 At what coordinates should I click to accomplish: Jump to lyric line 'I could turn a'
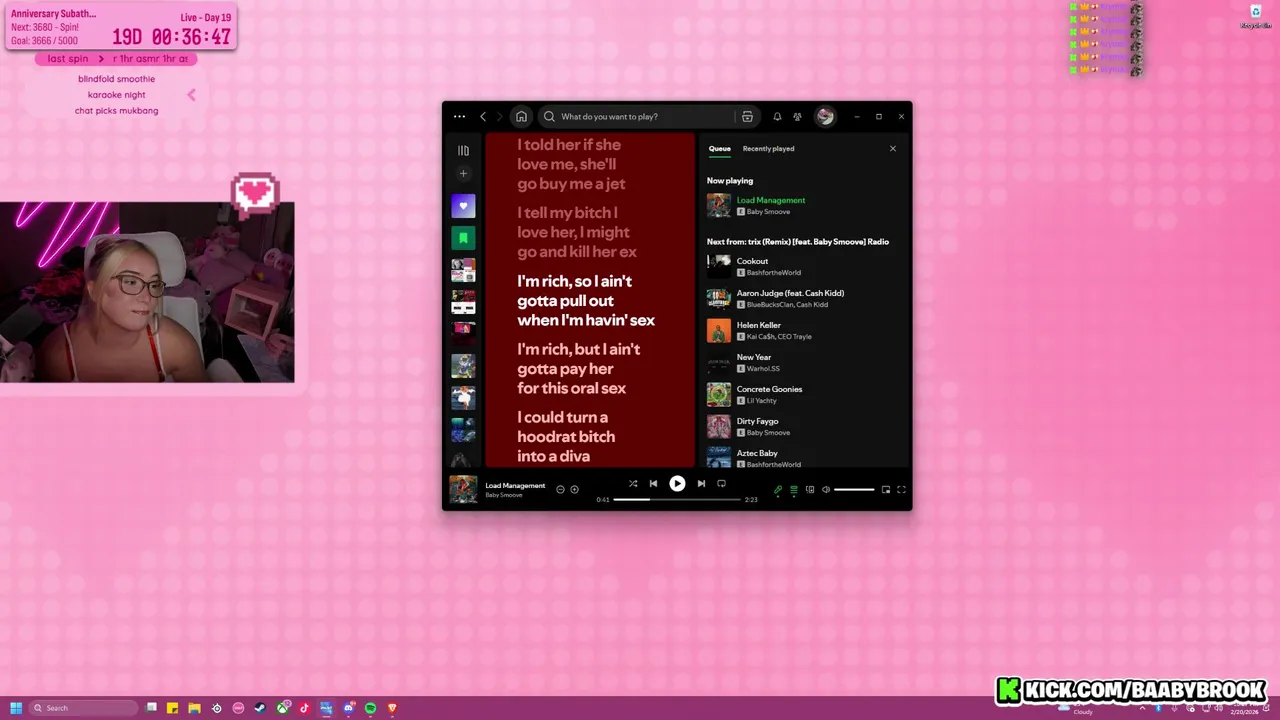(x=562, y=417)
